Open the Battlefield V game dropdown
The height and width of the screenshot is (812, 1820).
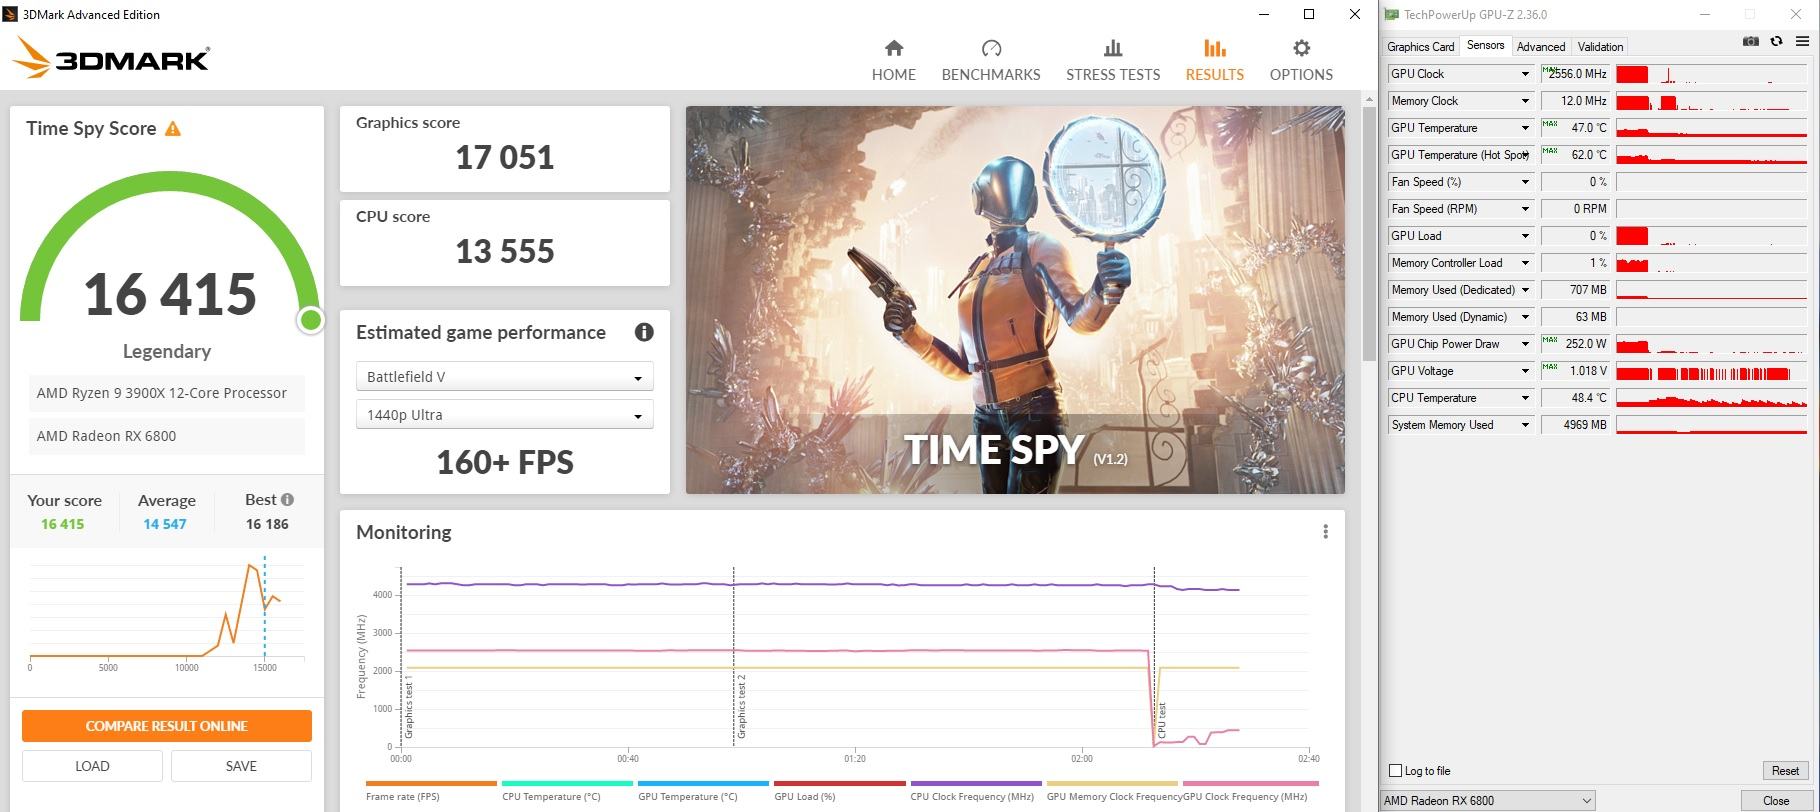tap(505, 377)
